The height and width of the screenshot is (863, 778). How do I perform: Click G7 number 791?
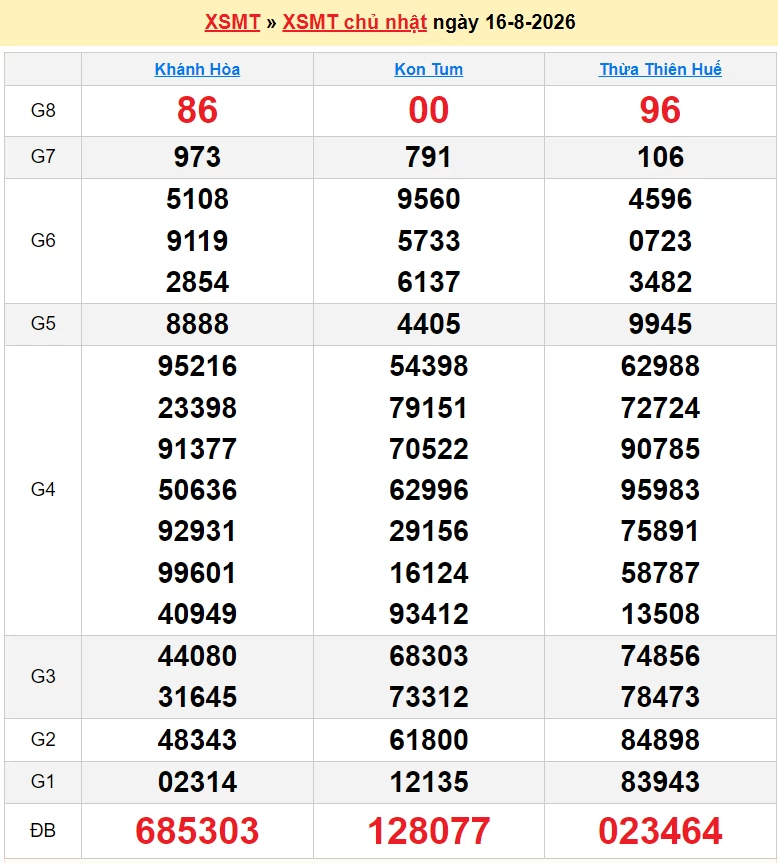coord(429,157)
